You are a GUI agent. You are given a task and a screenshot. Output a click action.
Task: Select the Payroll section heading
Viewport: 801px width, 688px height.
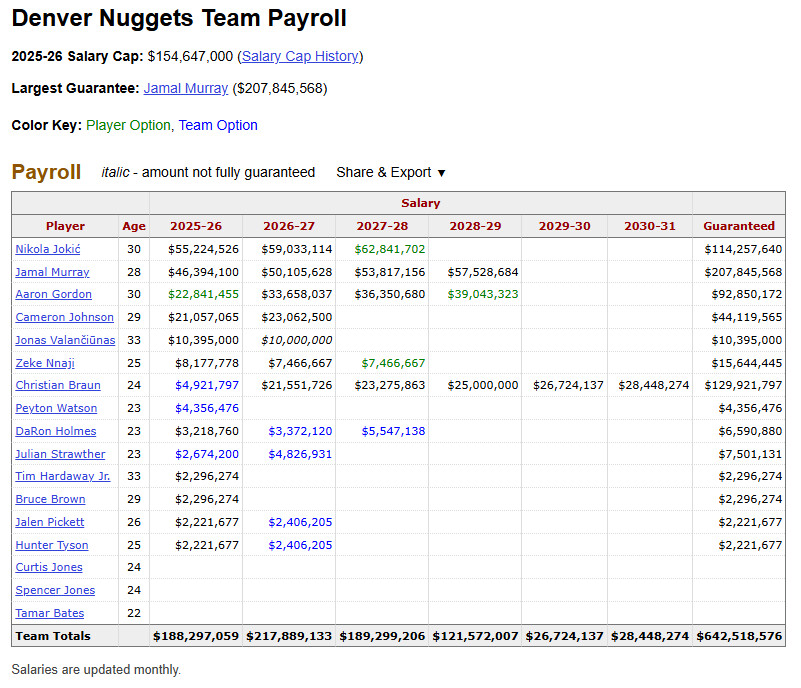(x=46, y=172)
